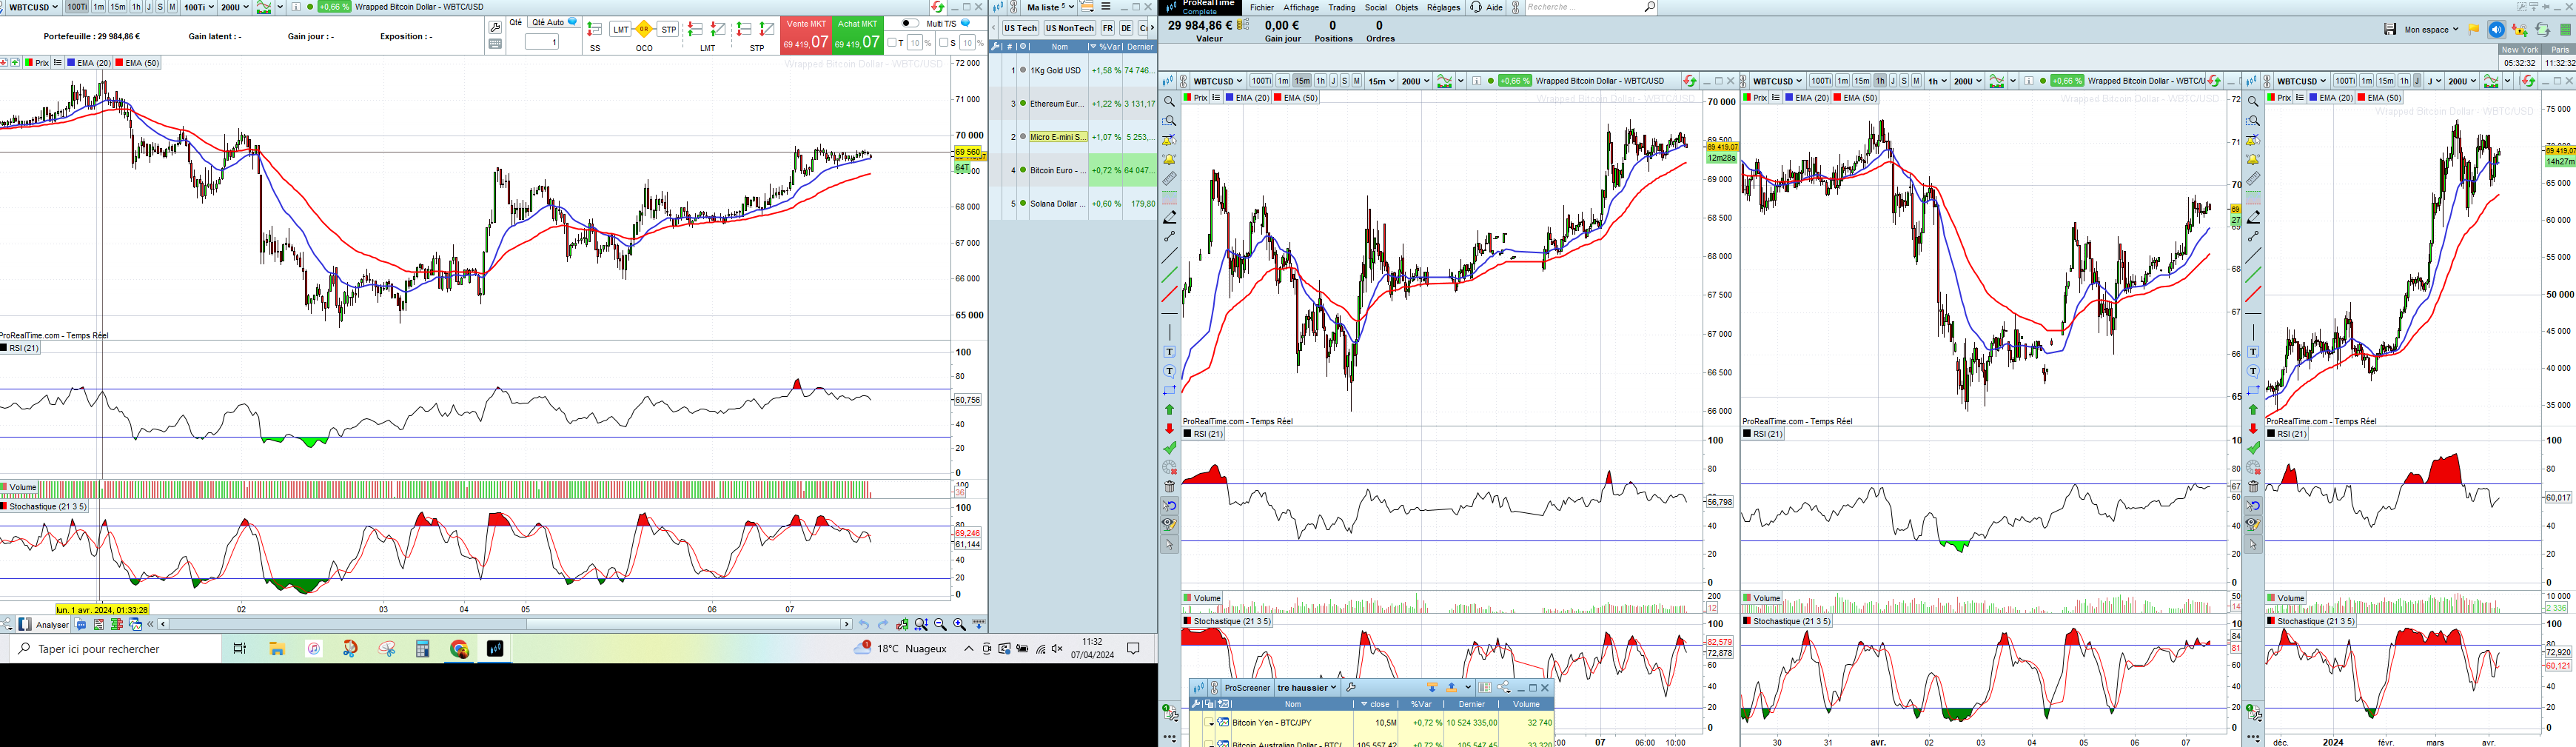
Task: Click the chart zoom-out magnifier below left chart
Action: (x=940, y=625)
